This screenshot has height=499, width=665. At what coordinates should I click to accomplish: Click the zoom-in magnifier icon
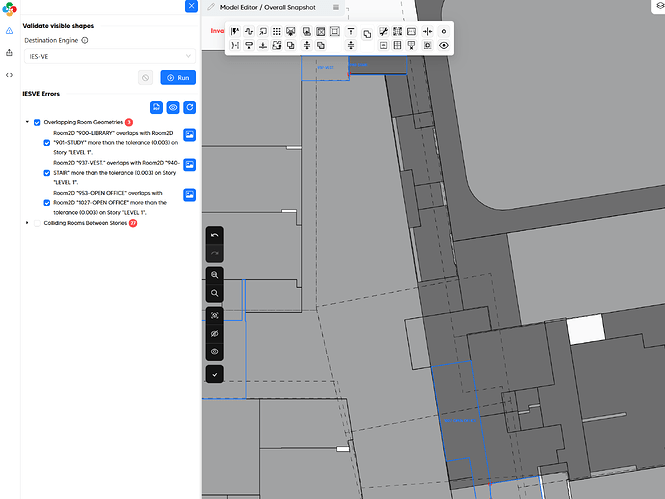tap(215, 274)
